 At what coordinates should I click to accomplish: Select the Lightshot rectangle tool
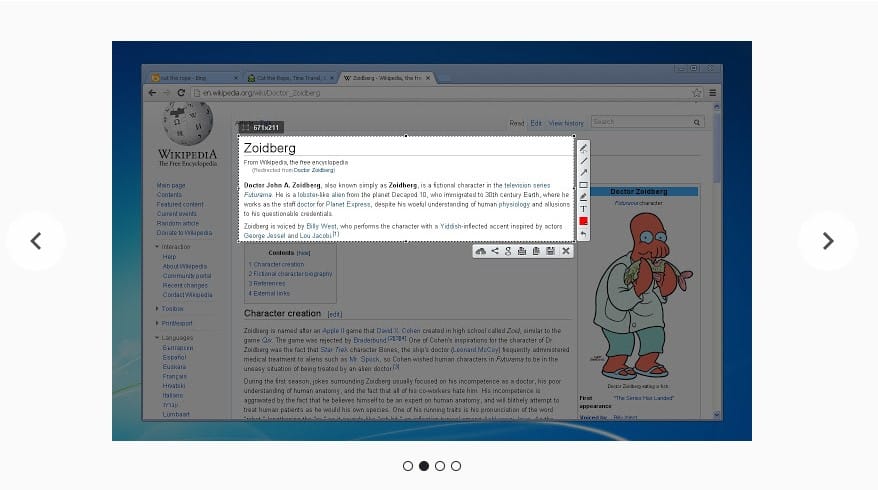click(583, 185)
